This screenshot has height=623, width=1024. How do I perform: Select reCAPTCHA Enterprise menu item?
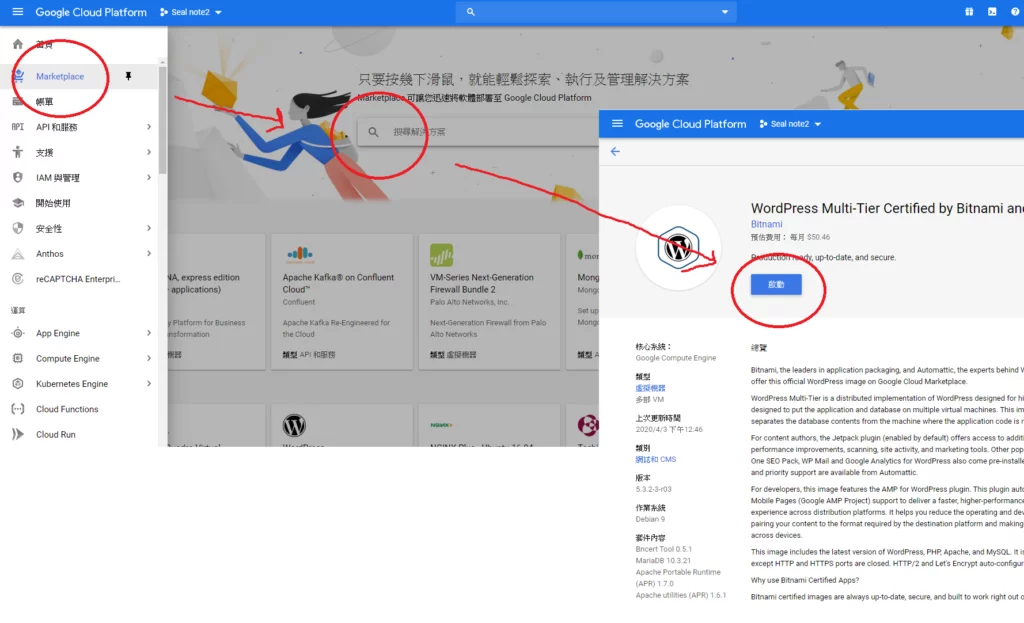[79, 279]
